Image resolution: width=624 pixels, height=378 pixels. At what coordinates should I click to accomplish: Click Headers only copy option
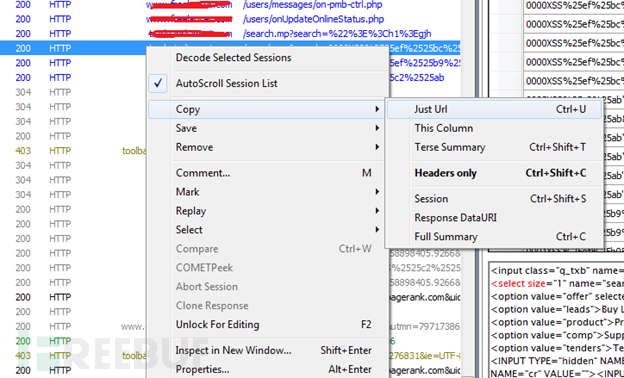pos(494,173)
